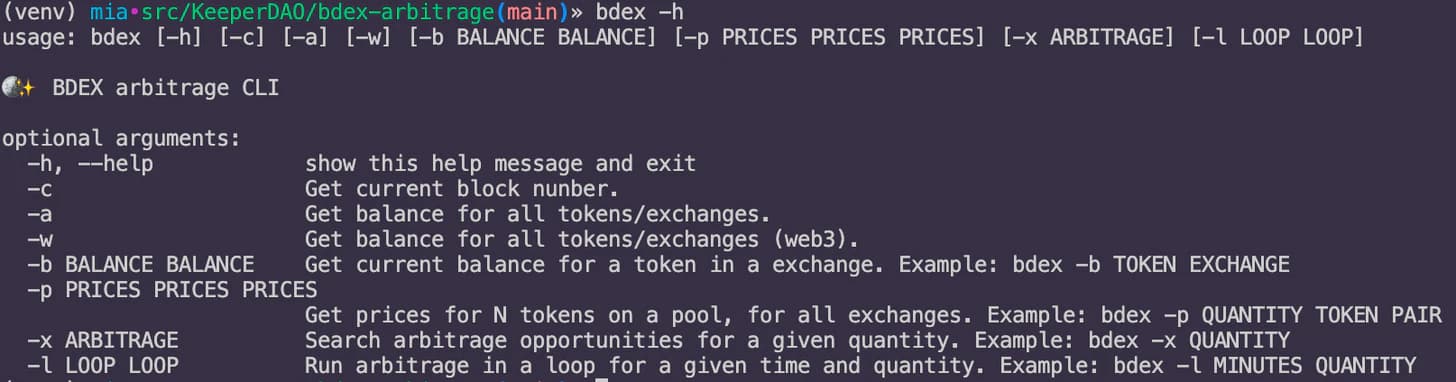Click the 'mia' username in prompt
Image resolution: width=1456 pixels, height=382 pixels.
(109, 12)
